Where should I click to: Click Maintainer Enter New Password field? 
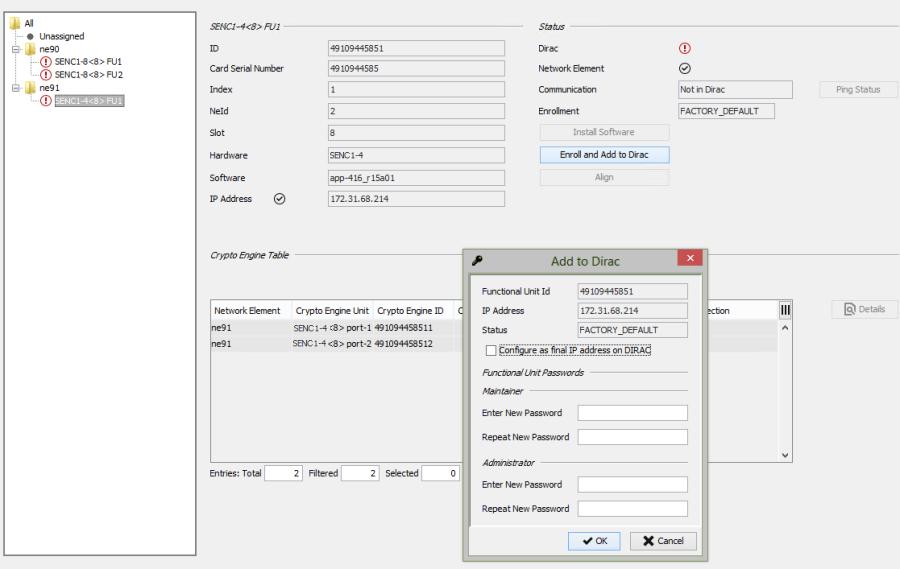(632, 413)
